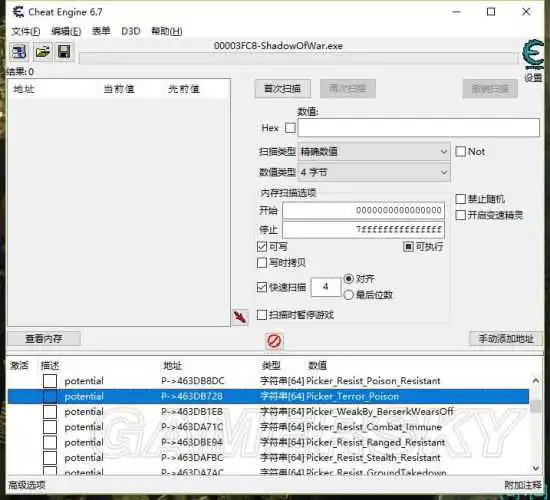This screenshot has height=500, width=550.
Task: Click the save floppy disk icon
Action: (64, 52)
